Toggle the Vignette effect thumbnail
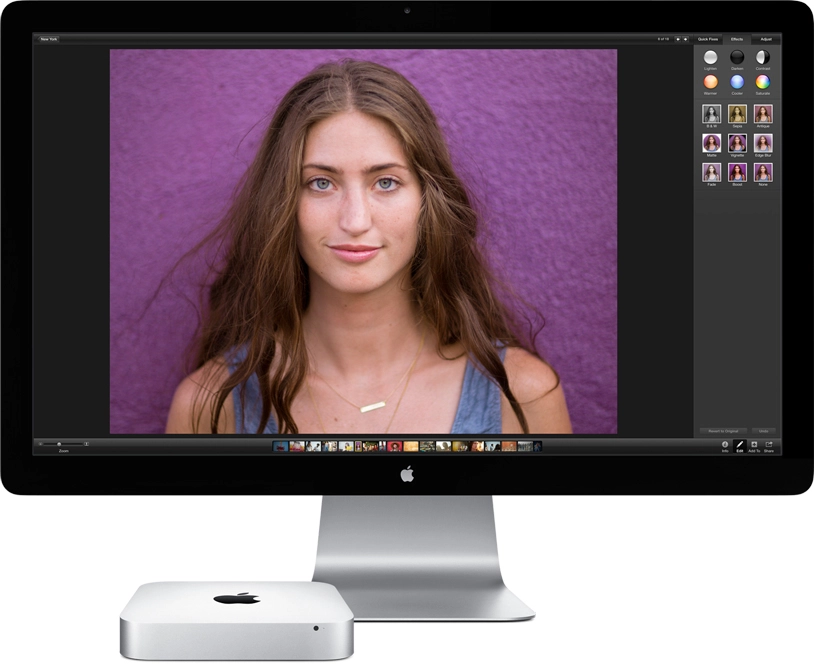The width and height of the screenshot is (814, 664). point(737,141)
